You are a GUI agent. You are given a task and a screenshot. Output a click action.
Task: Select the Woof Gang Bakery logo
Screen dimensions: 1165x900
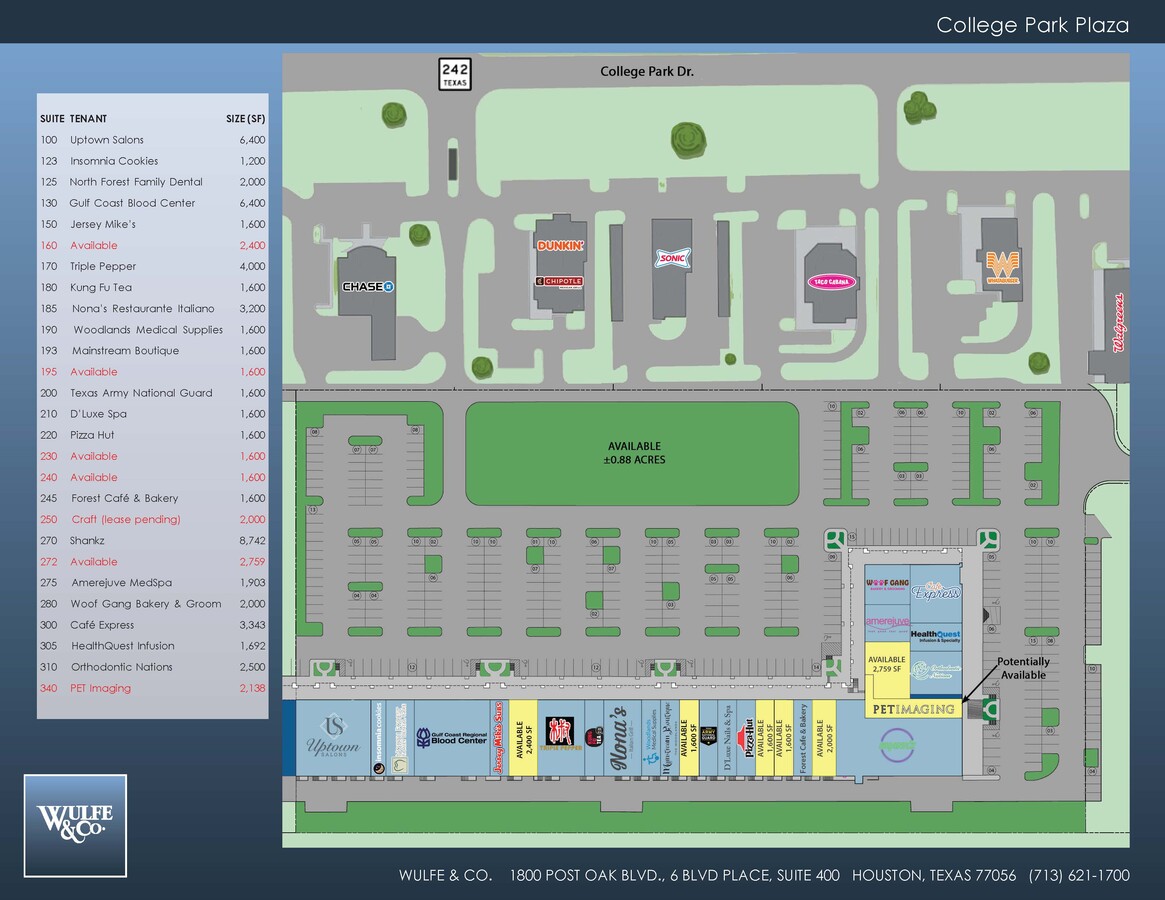tap(887, 586)
